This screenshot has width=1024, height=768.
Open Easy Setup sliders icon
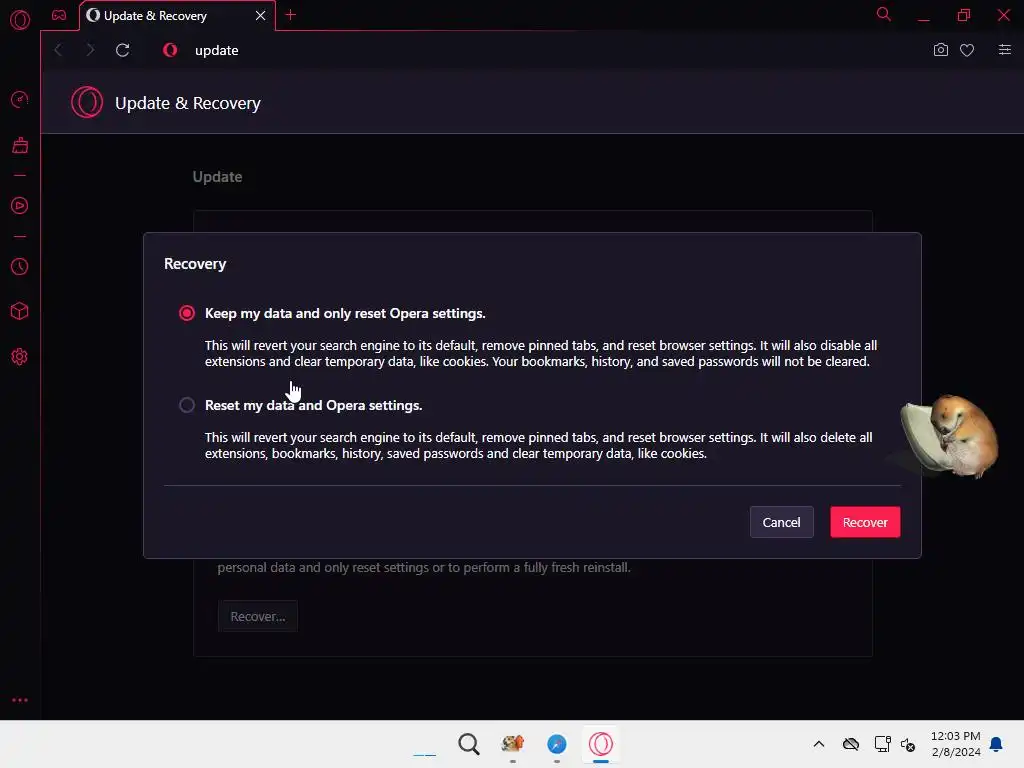tap(1004, 50)
